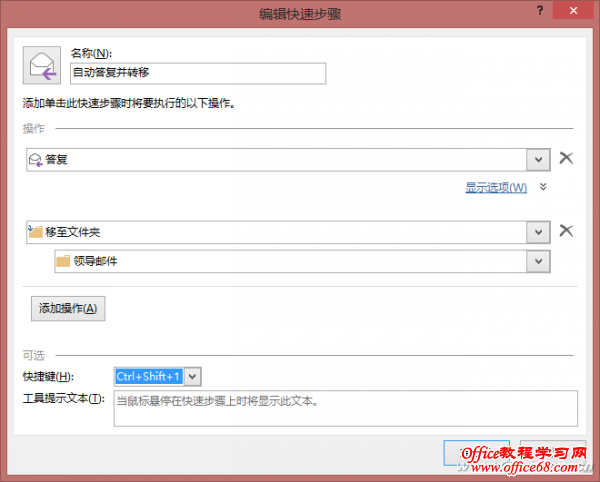Click the reply icon in 答复 row
This screenshot has width=600, height=482.
[36, 160]
